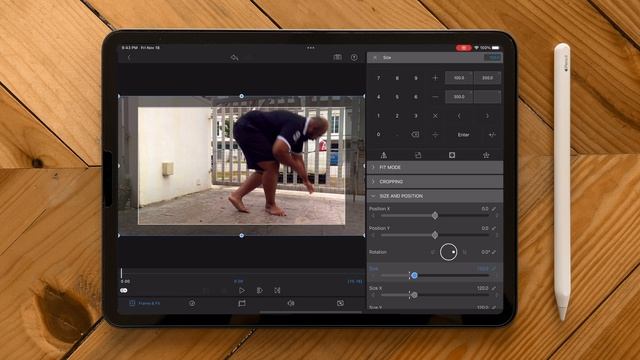Open the three-dot multitasking menu
Image resolution: width=640 pixels, height=360 pixels.
(311, 48)
